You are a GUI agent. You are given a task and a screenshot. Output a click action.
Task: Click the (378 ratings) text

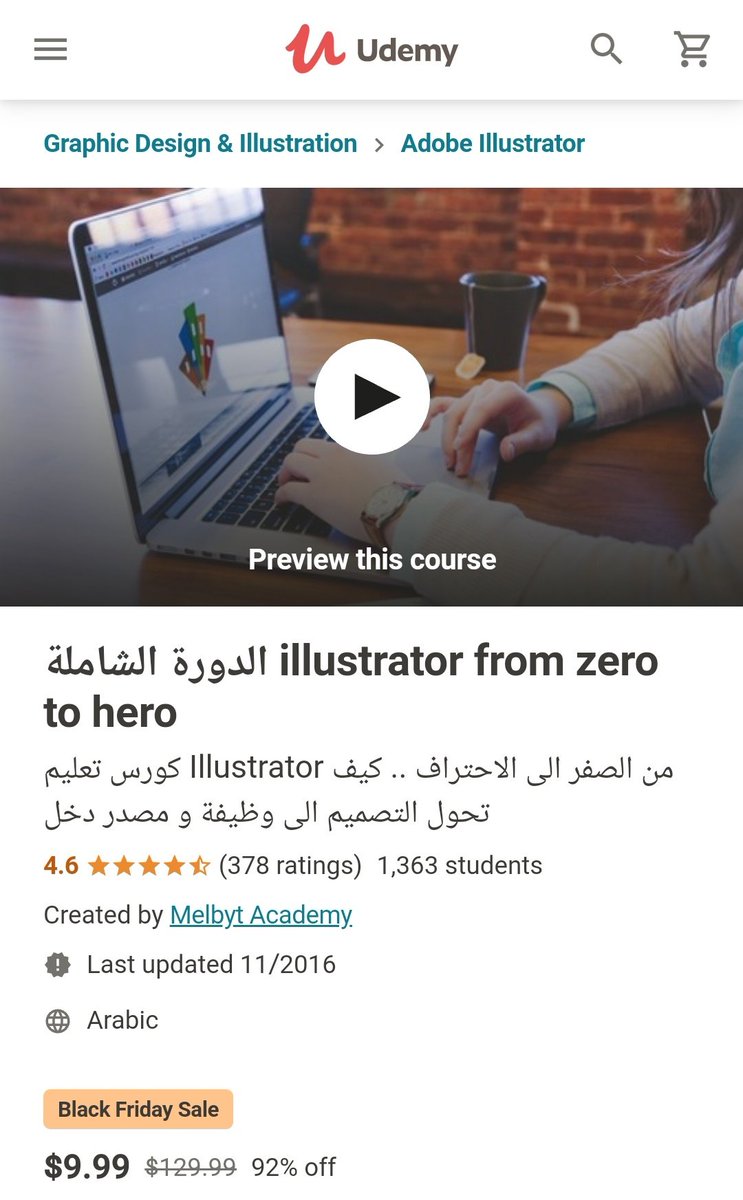coord(290,866)
